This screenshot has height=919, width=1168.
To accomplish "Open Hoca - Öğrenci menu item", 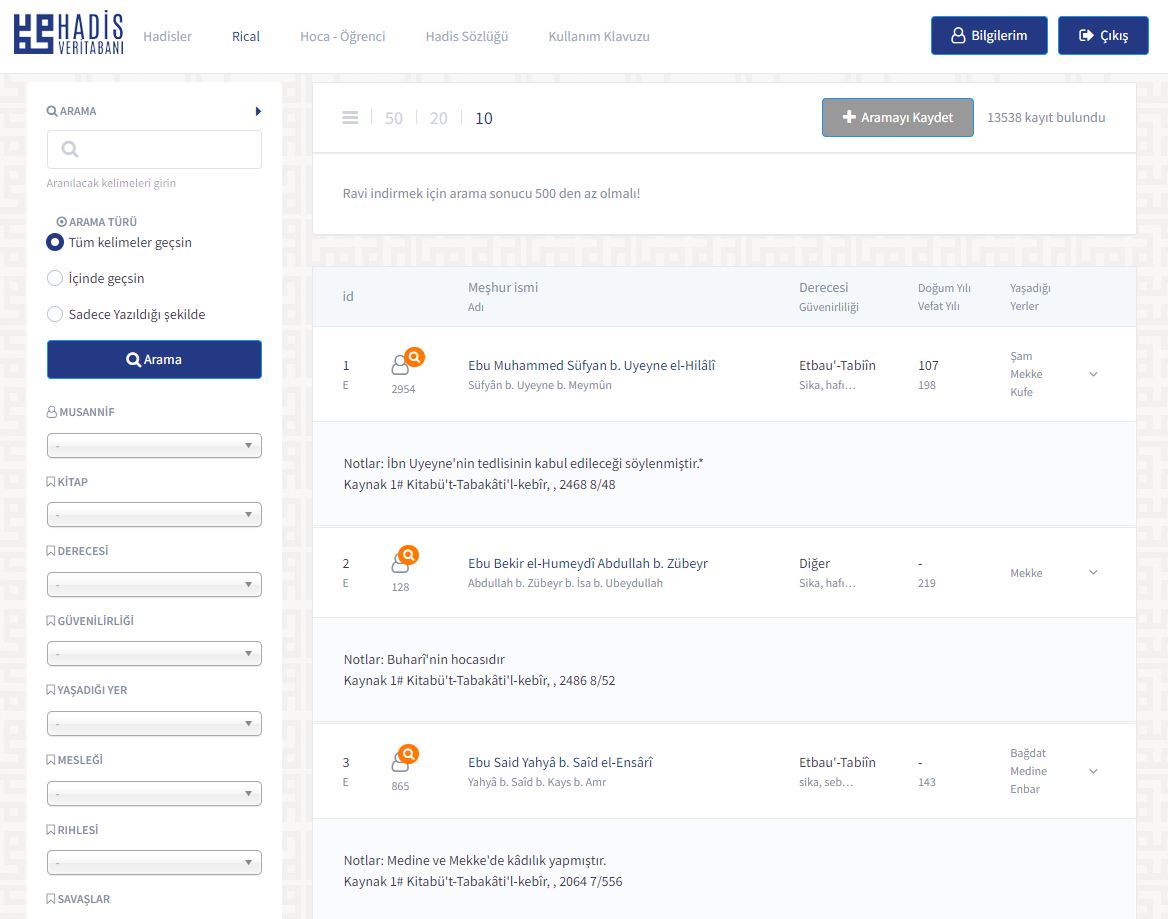I will pyautogui.click(x=342, y=36).
